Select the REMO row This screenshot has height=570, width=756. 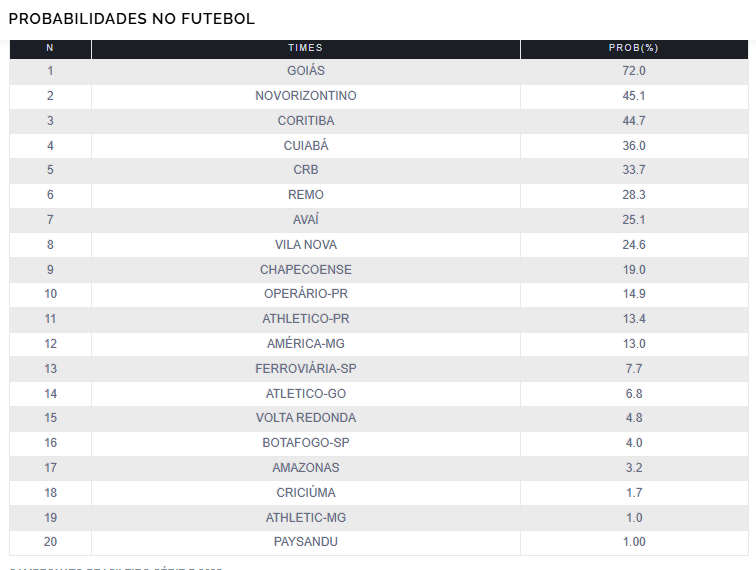[379, 195]
